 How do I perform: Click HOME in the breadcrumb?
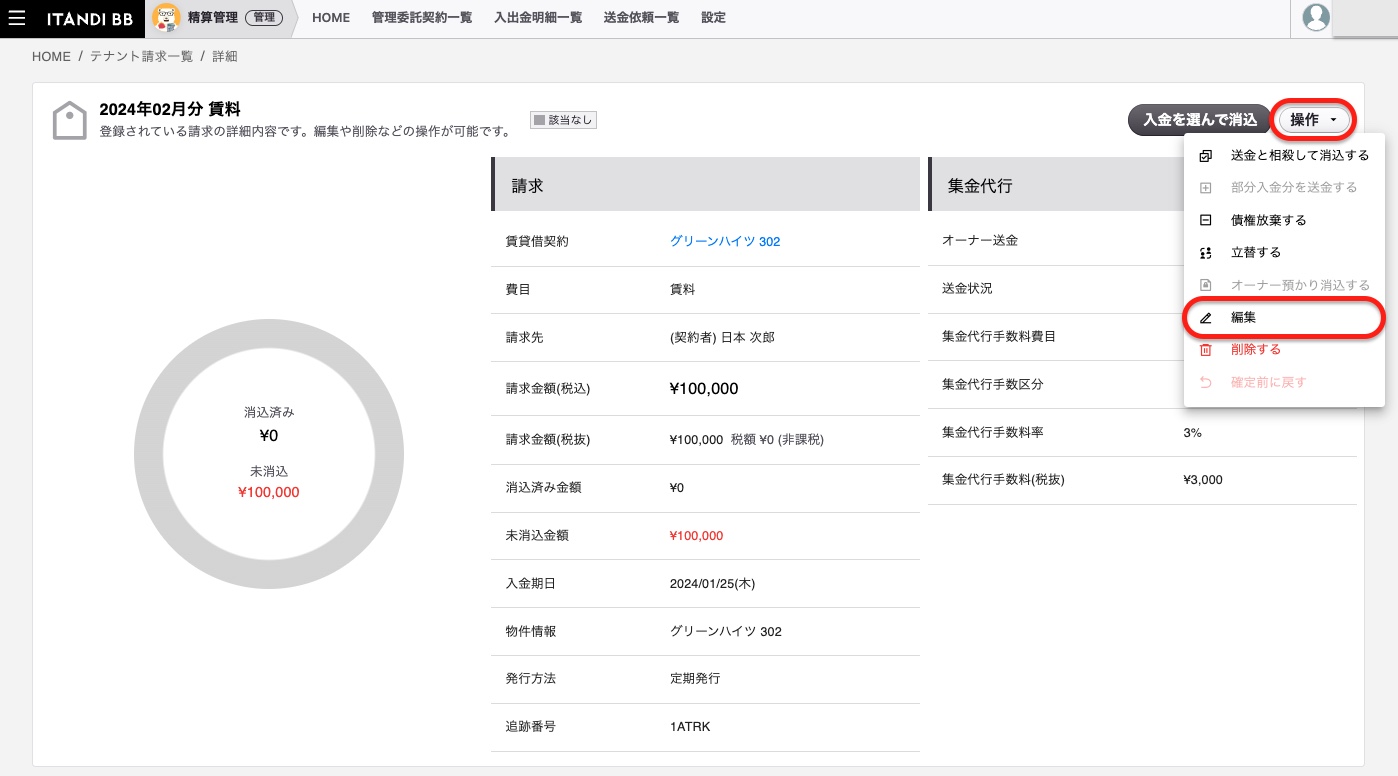pyautogui.click(x=51, y=57)
